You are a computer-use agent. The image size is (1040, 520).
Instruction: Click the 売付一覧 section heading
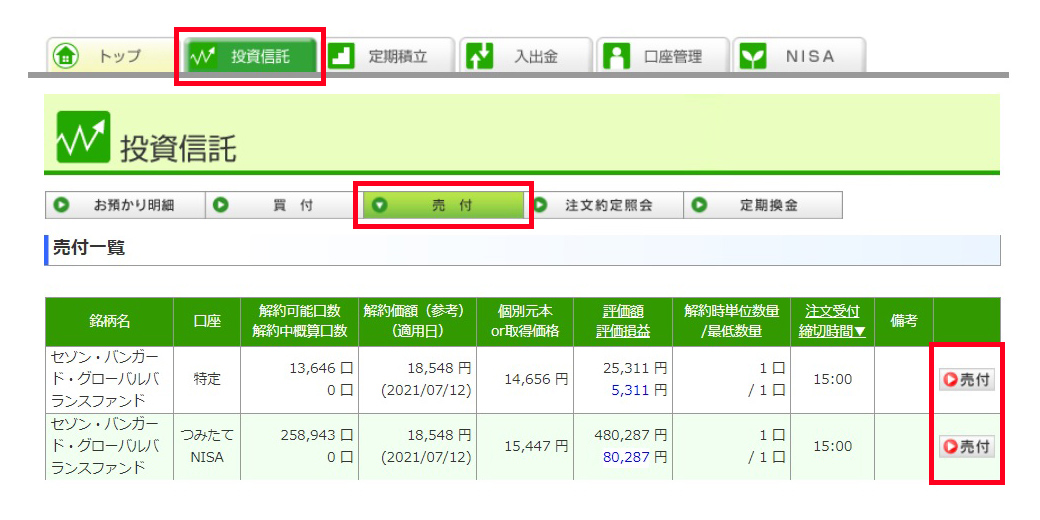click(89, 249)
